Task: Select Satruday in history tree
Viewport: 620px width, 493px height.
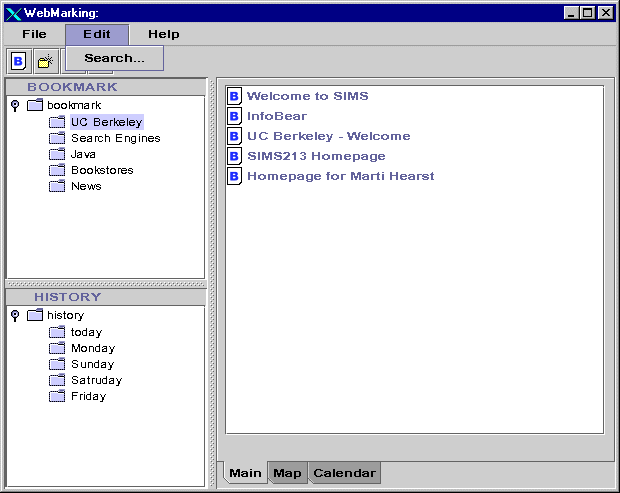Action: (x=97, y=380)
